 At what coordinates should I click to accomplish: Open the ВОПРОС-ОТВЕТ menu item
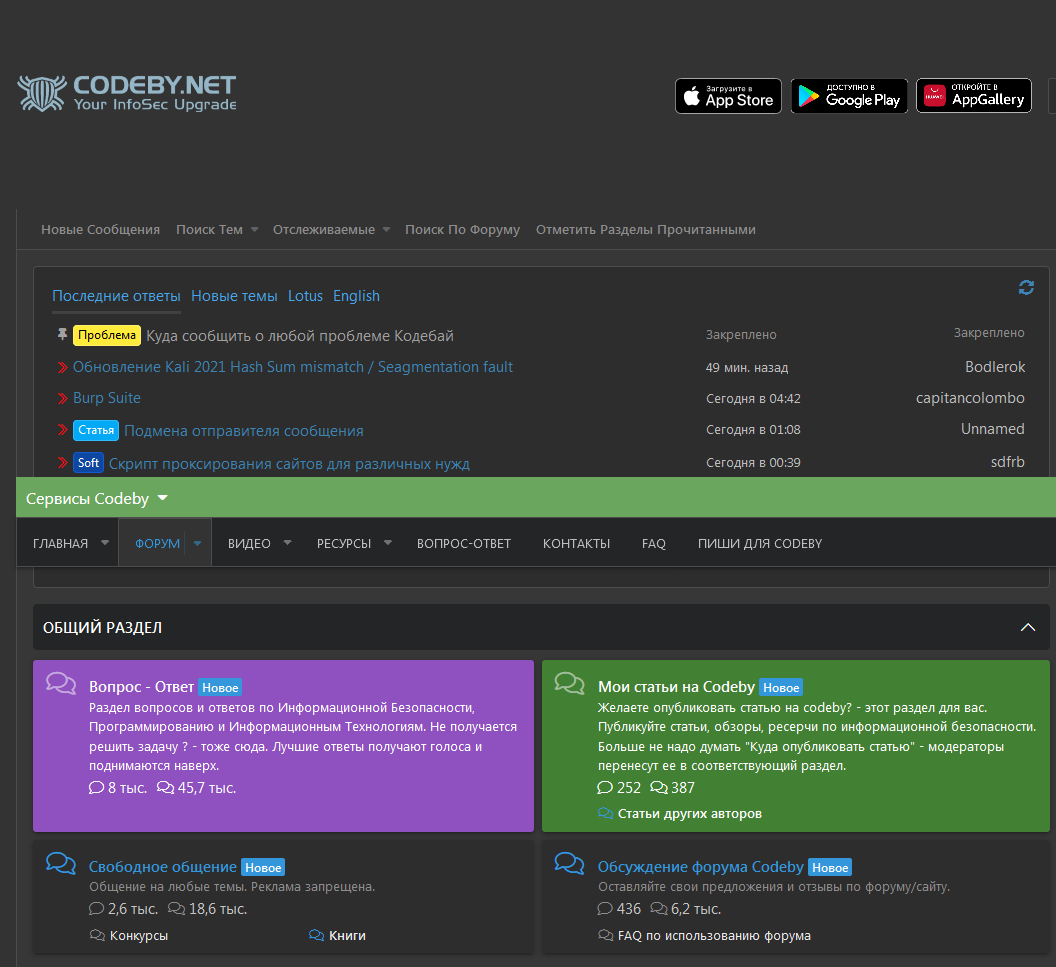[x=463, y=543]
